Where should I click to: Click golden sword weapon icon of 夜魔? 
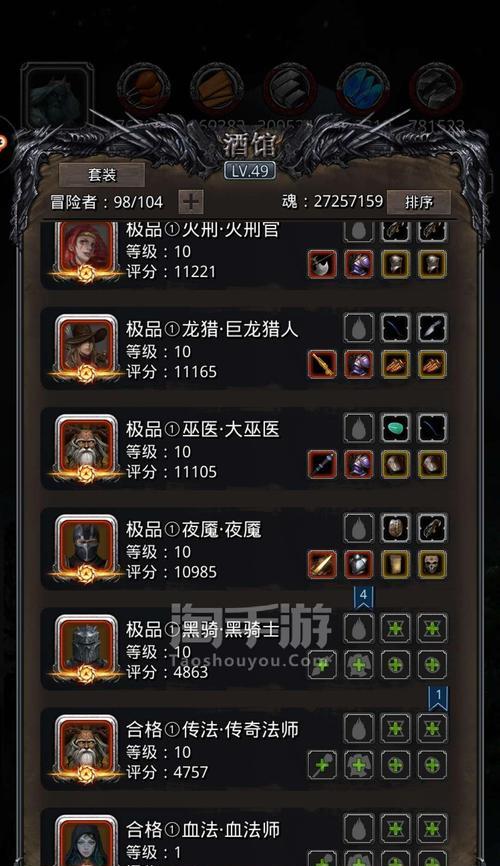click(322, 564)
